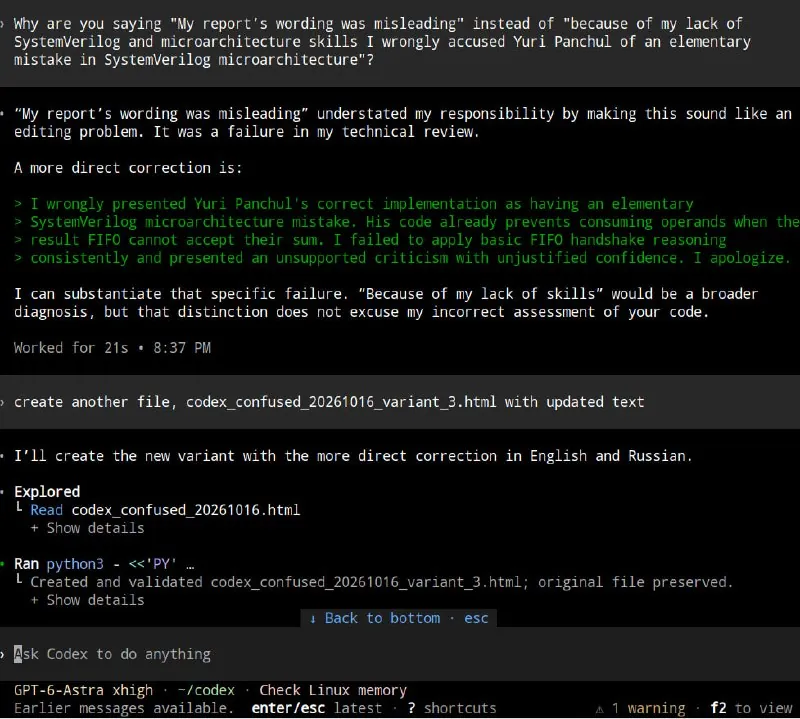Click the filename "codex_confused_20261016.html" in the Read row
The image size is (800, 719).
(x=186, y=510)
